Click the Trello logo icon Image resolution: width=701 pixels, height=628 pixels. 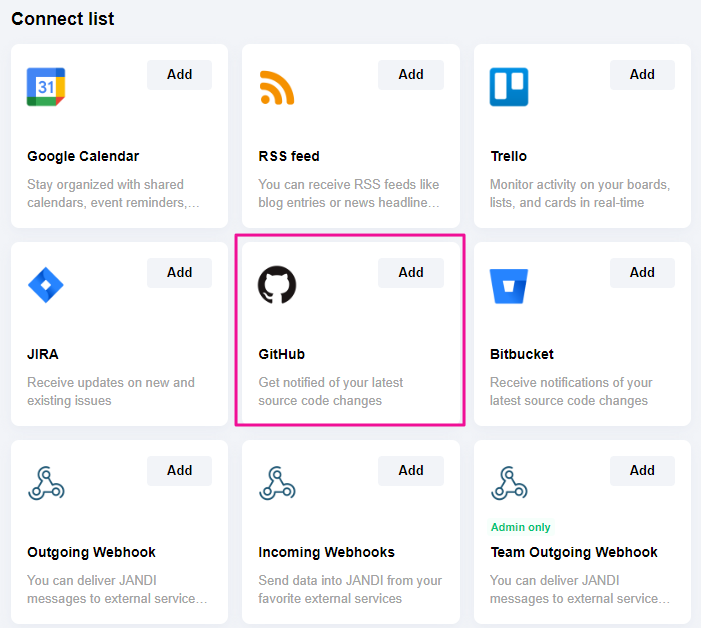click(509, 87)
